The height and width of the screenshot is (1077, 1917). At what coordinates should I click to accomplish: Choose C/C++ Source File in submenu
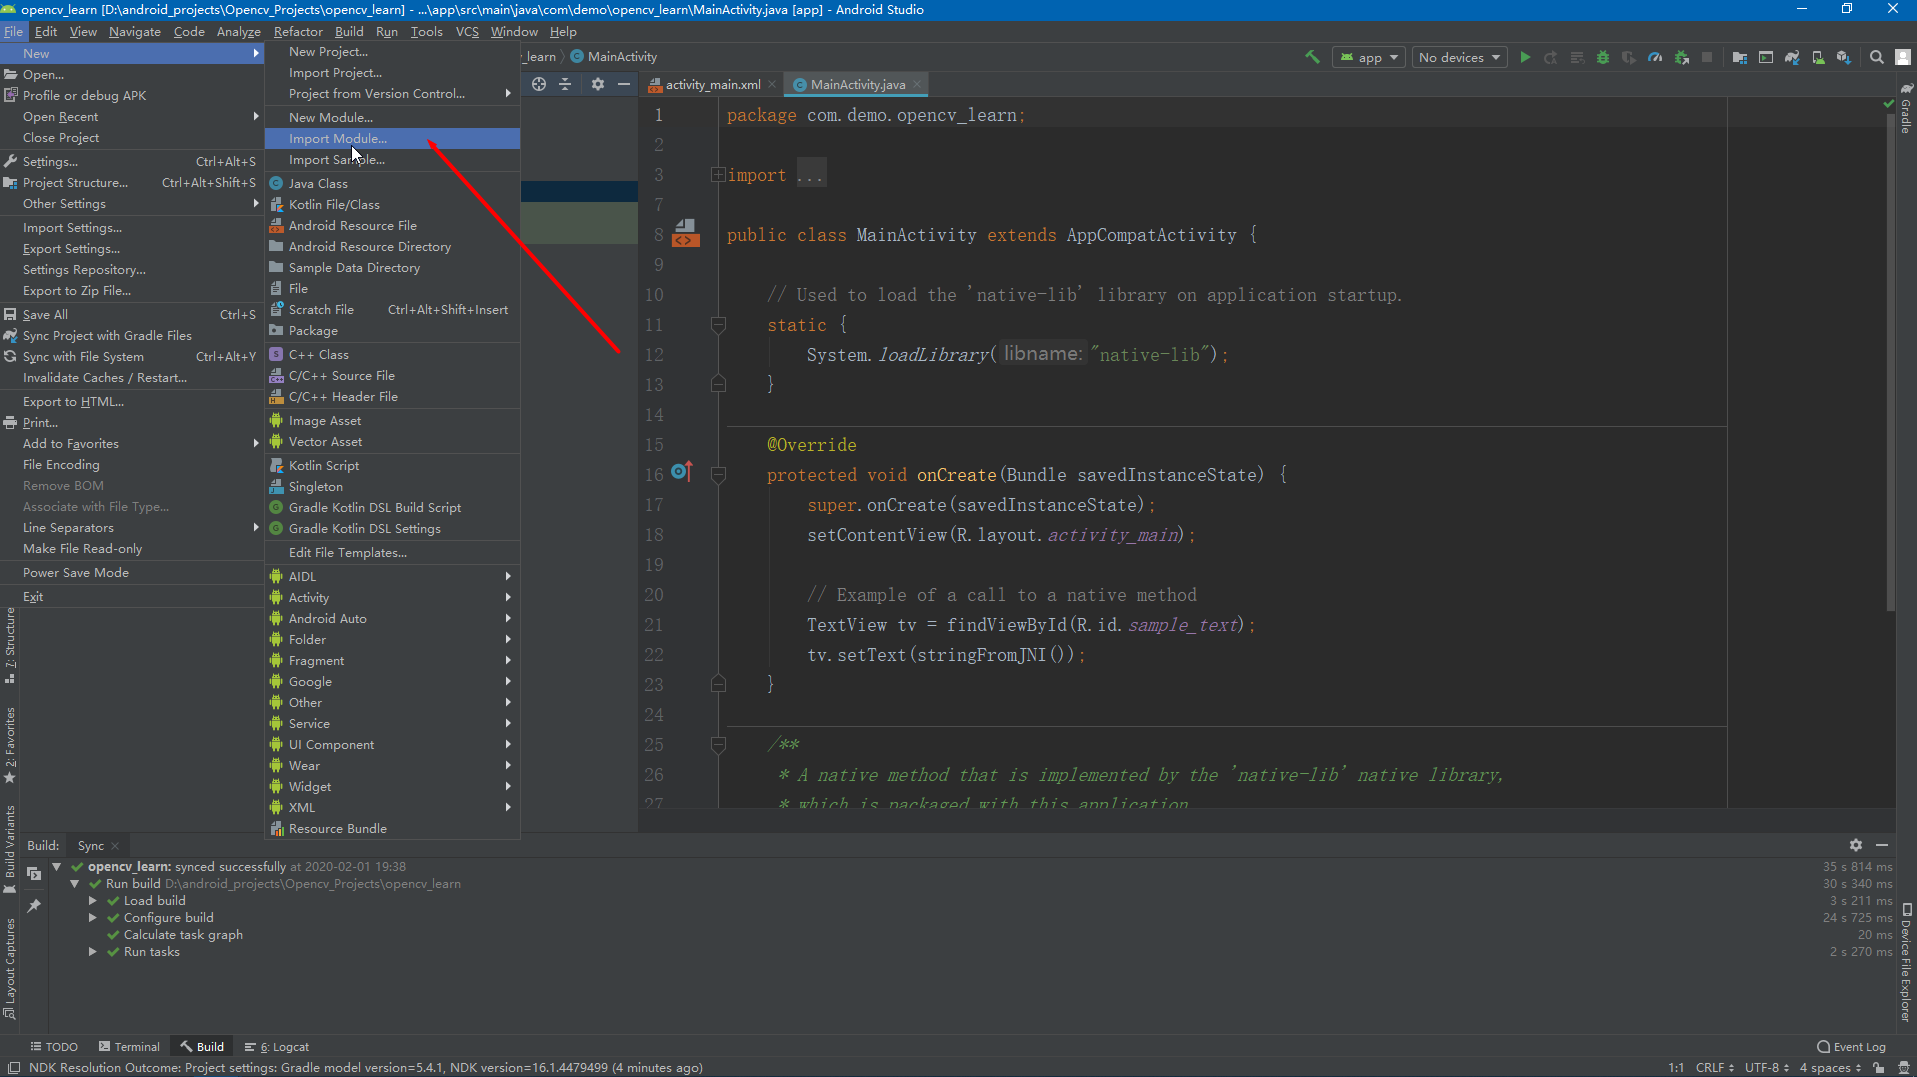click(x=392, y=375)
